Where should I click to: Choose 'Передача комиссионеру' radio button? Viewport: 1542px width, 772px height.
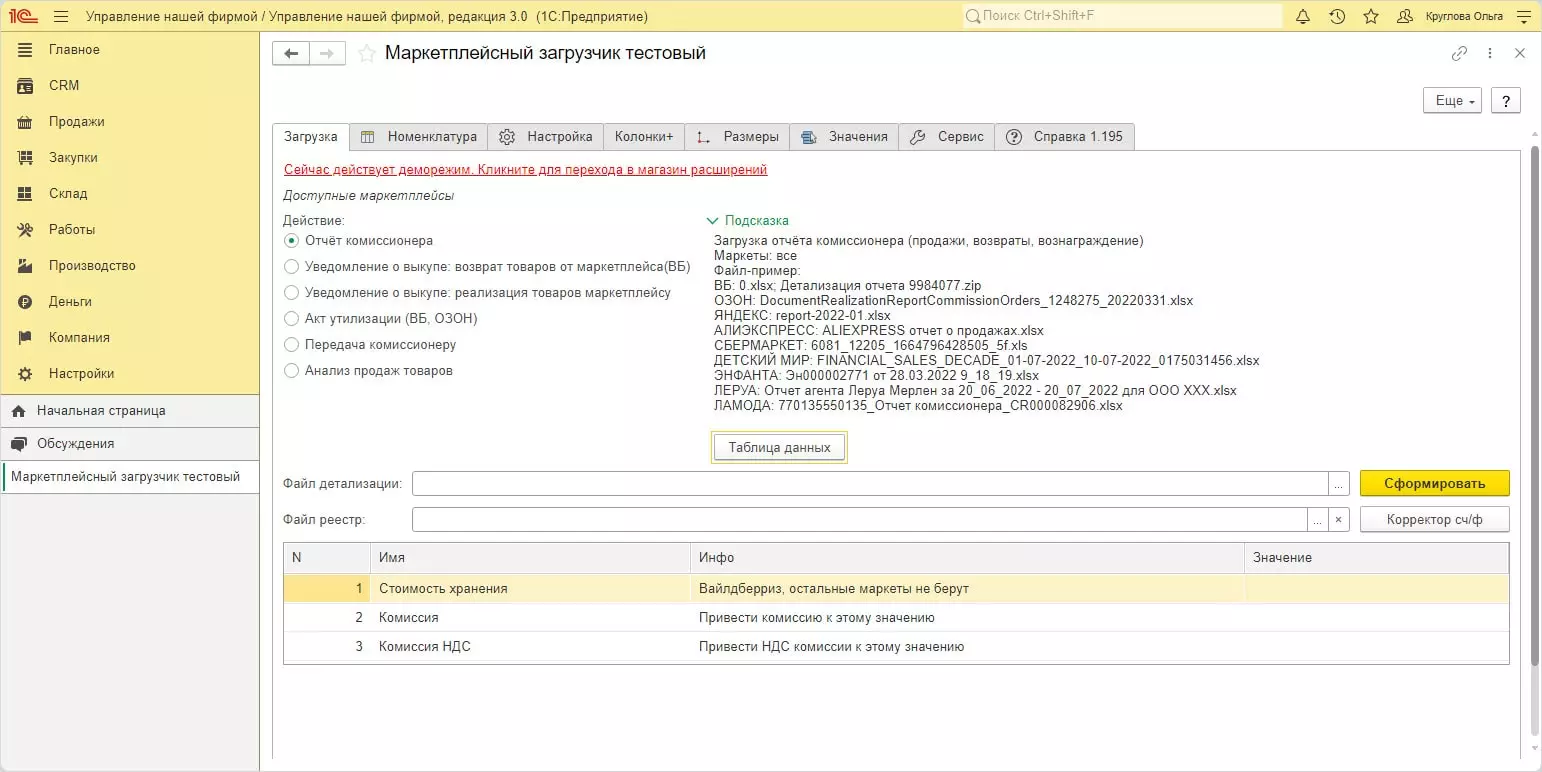(292, 345)
